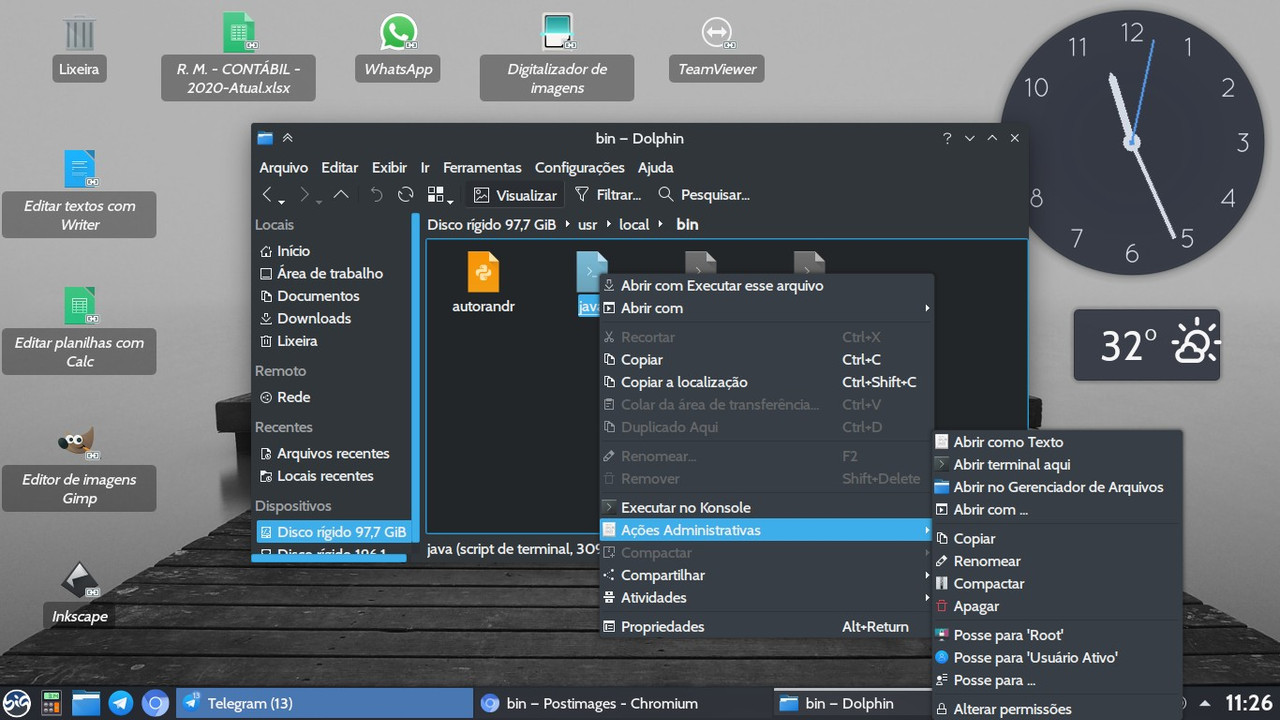This screenshot has height=720, width=1280.
Task: Click the usr breadcrumb segment
Action: coord(587,224)
